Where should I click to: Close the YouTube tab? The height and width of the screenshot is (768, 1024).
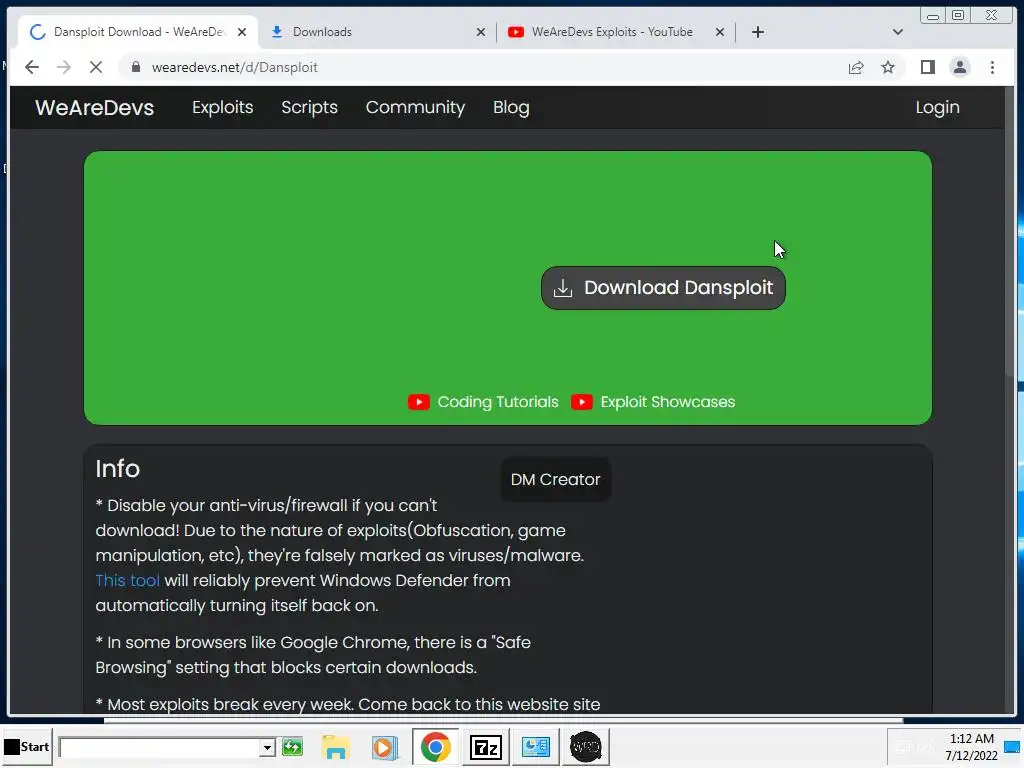coord(720,32)
